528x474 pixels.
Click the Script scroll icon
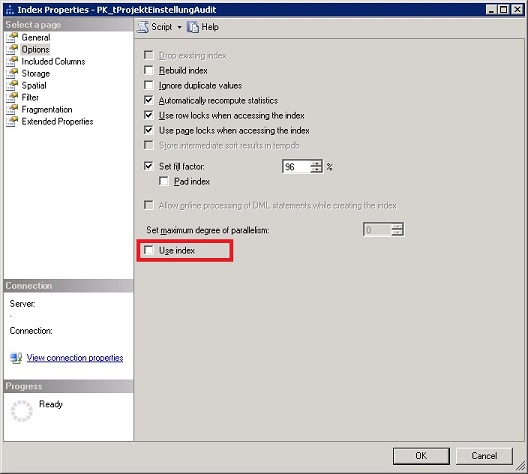click(143, 27)
